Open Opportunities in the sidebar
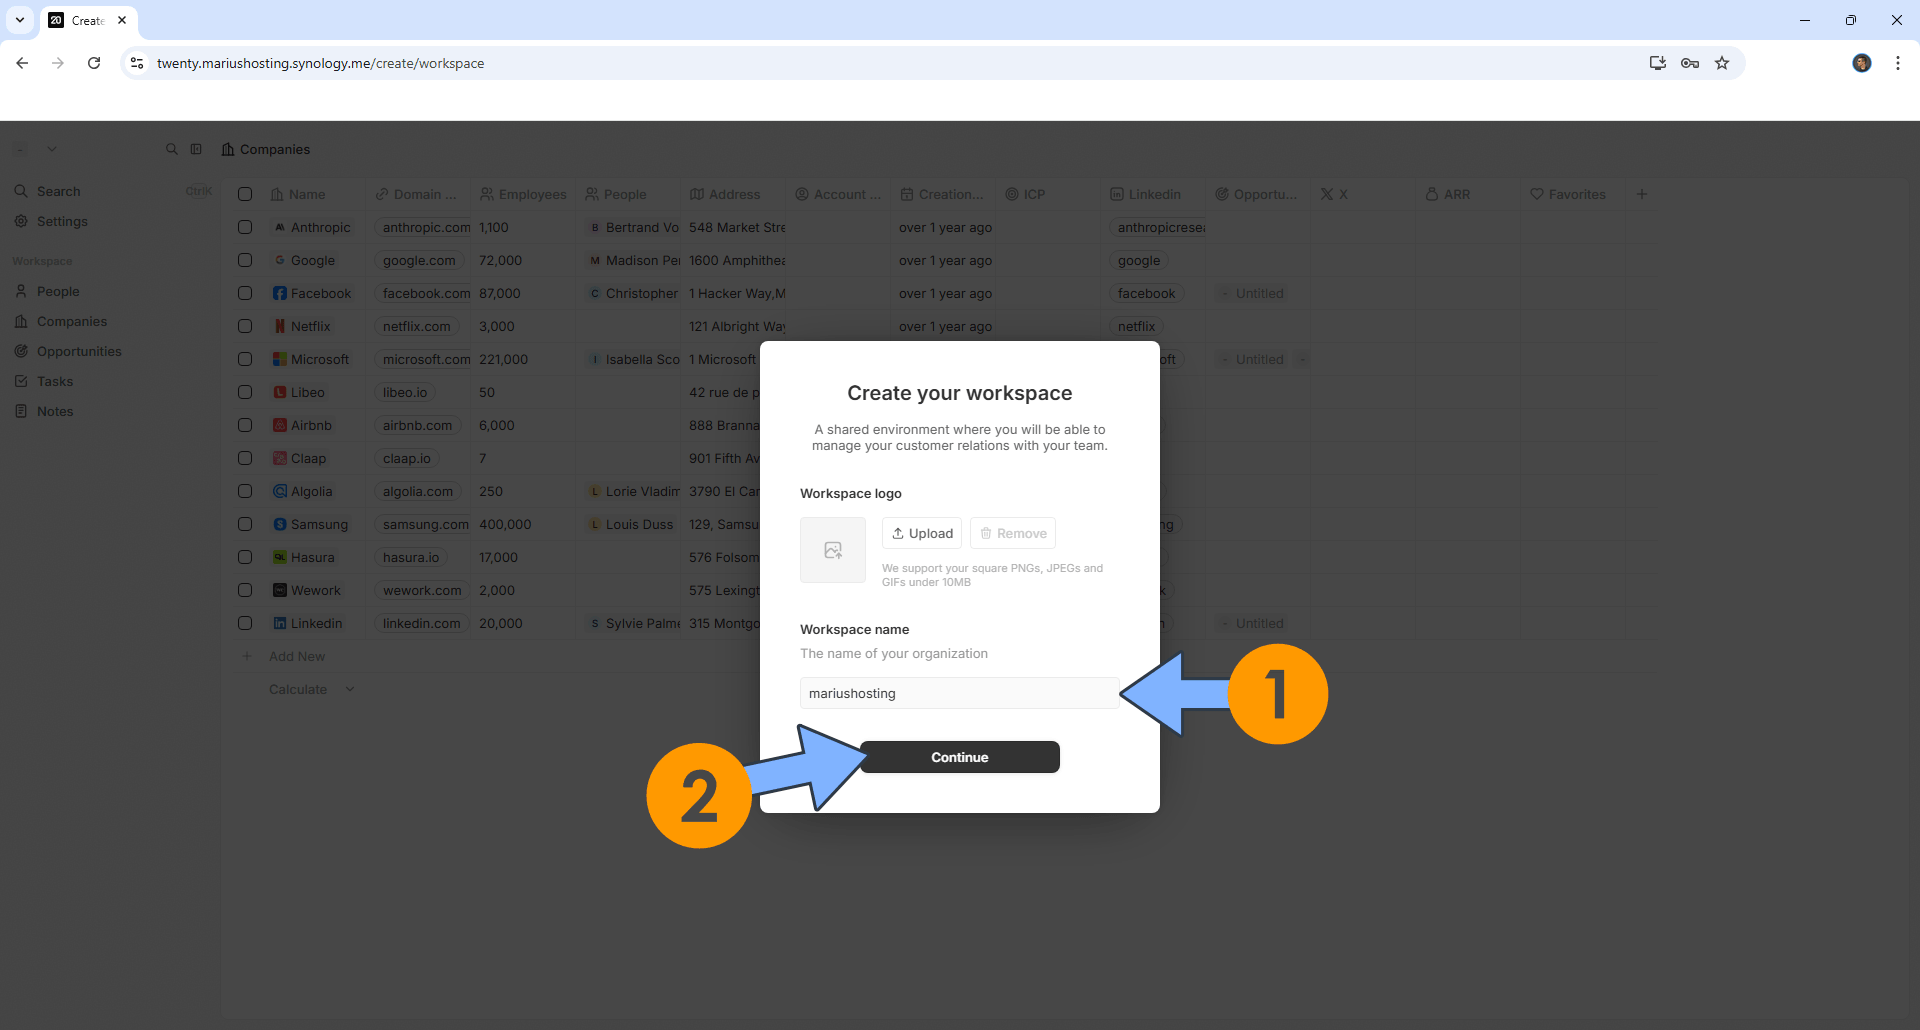 (79, 351)
